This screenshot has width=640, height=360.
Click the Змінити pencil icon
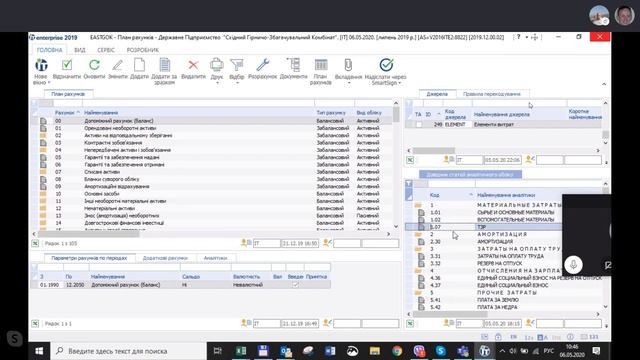pos(118,64)
